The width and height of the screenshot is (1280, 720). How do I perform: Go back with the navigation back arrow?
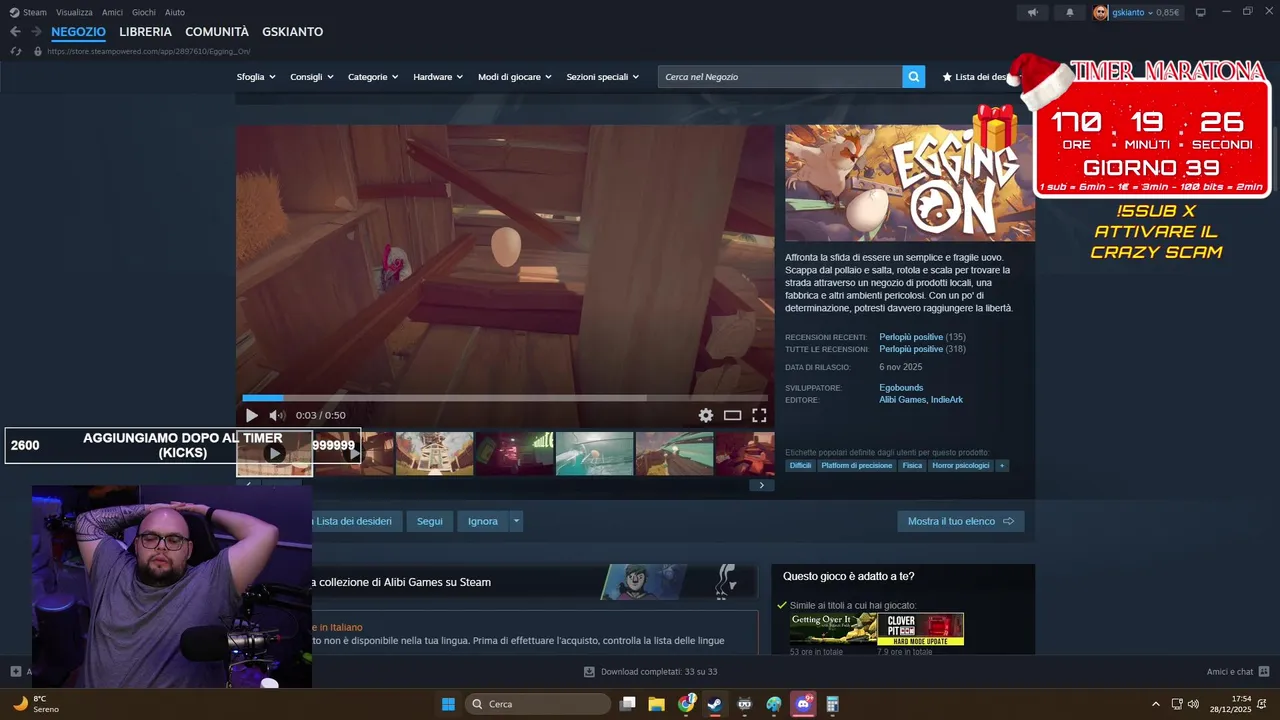(15, 32)
